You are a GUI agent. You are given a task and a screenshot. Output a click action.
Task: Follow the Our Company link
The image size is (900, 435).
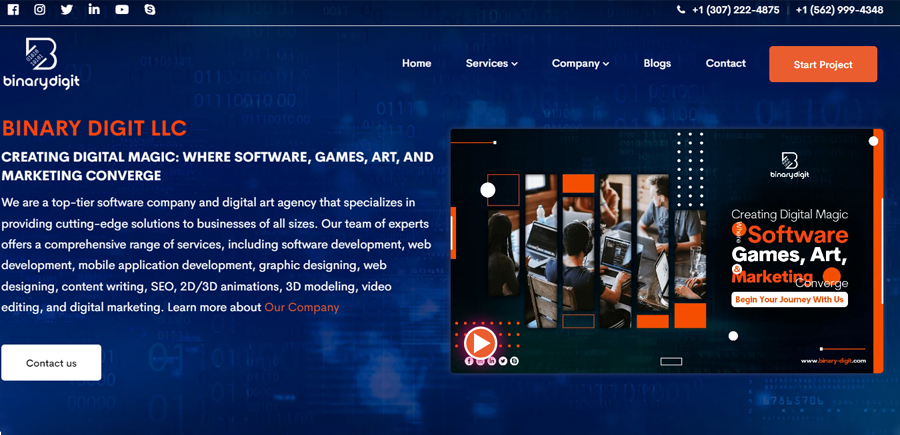[x=301, y=308]
